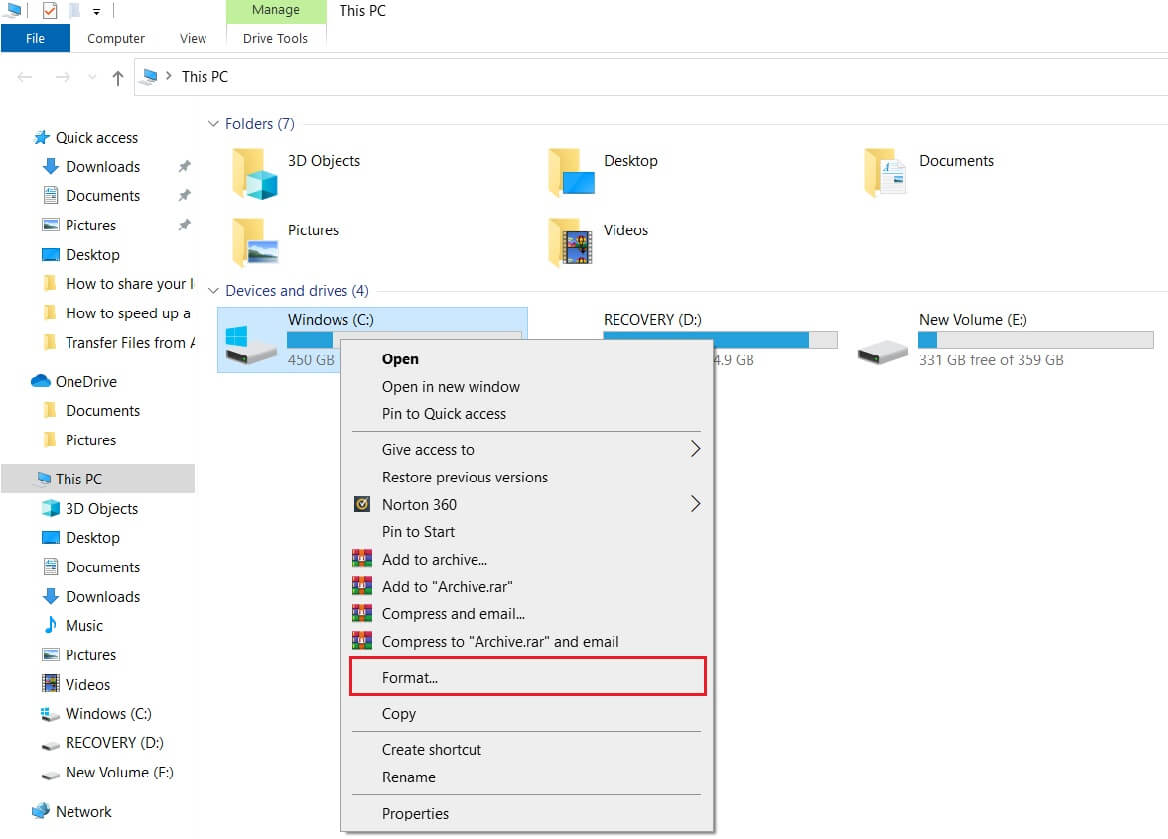Expand the Give access to submenu arrow
This screenshot has height=839, width=1168.
coord(695,449)
